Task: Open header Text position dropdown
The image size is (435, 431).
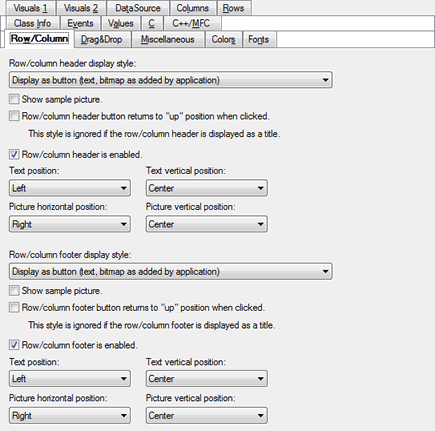Action: [70, 188]
